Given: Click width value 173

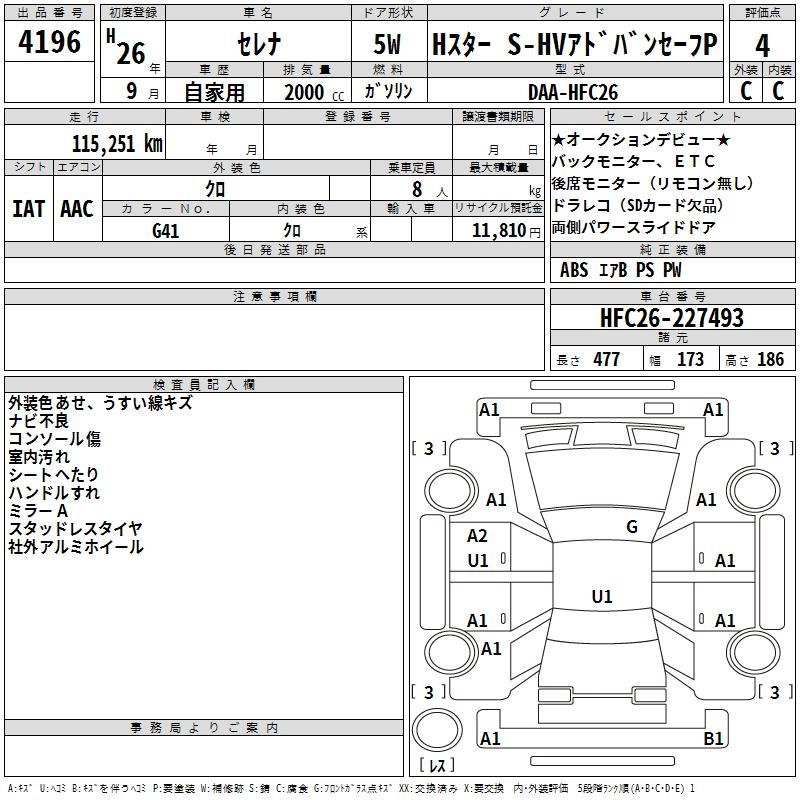Looking at the screenshot, I should point(690,359).
